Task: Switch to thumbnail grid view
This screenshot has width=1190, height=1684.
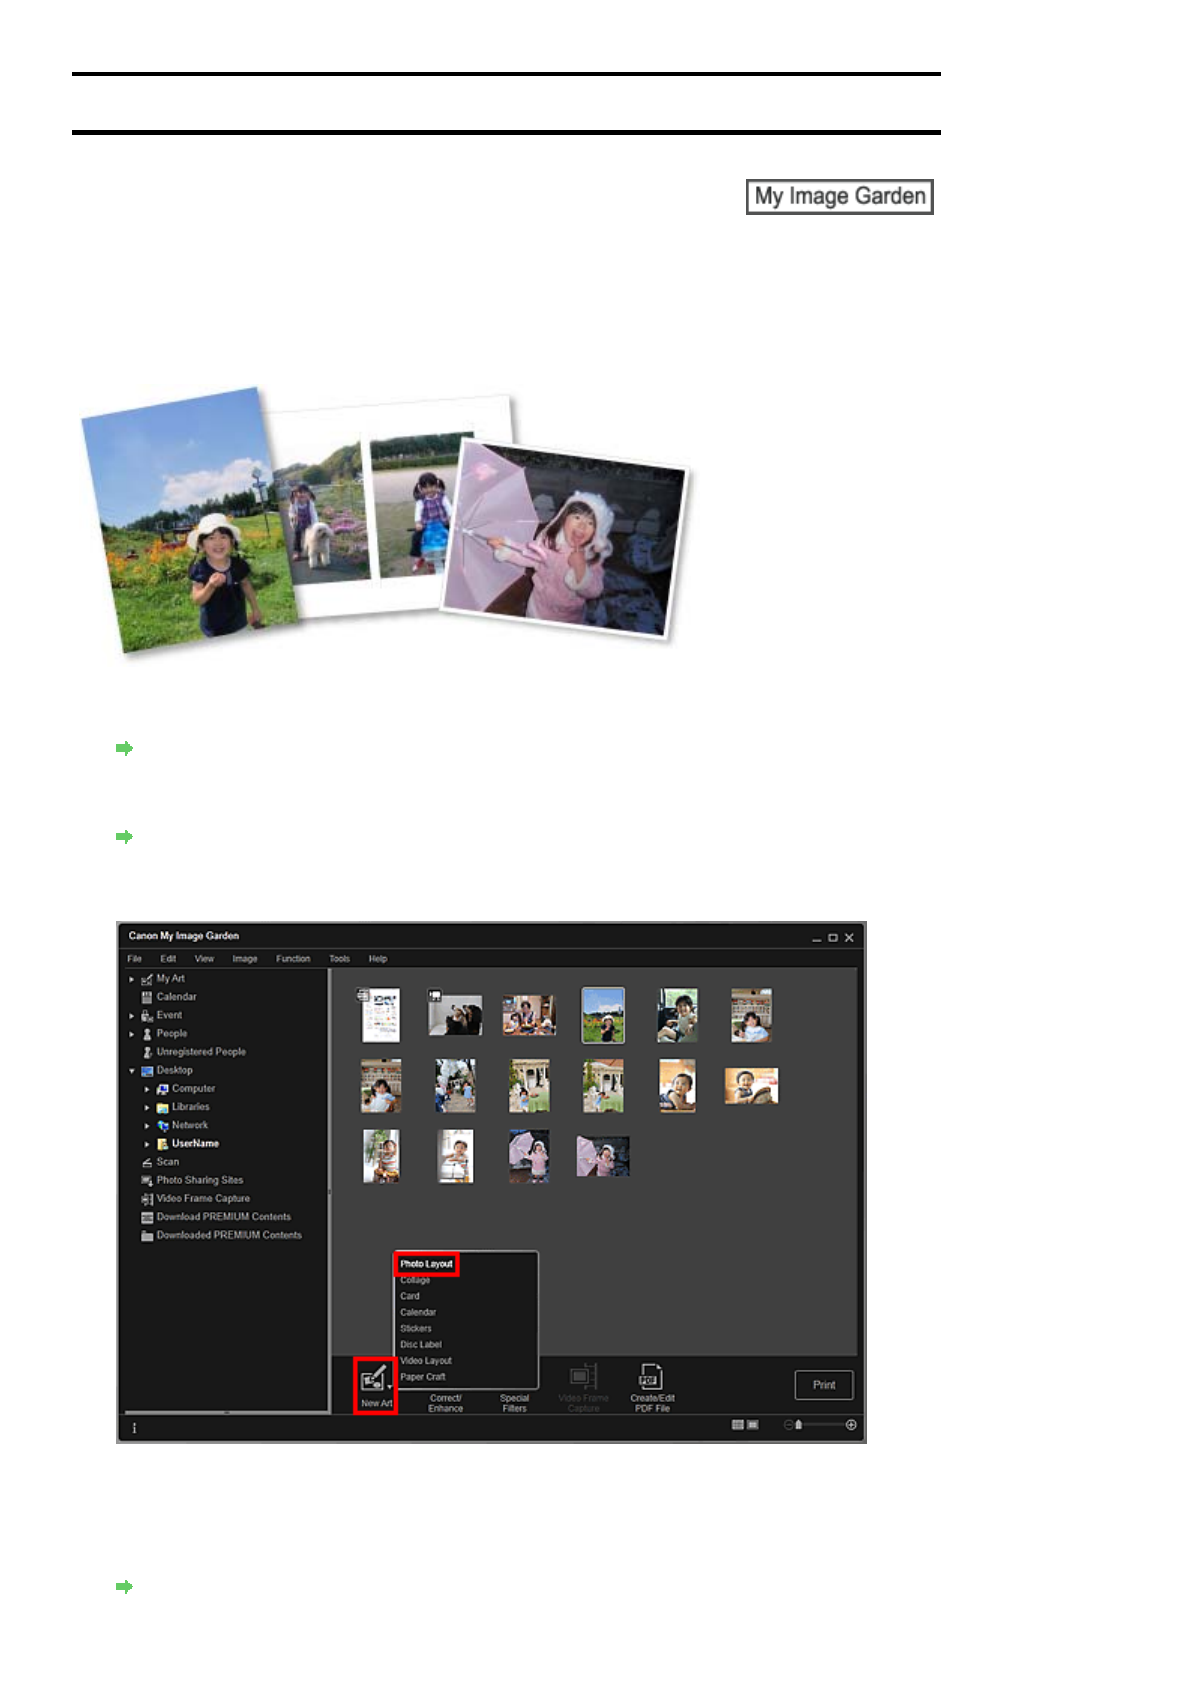Action: [x=738, y=1425]
